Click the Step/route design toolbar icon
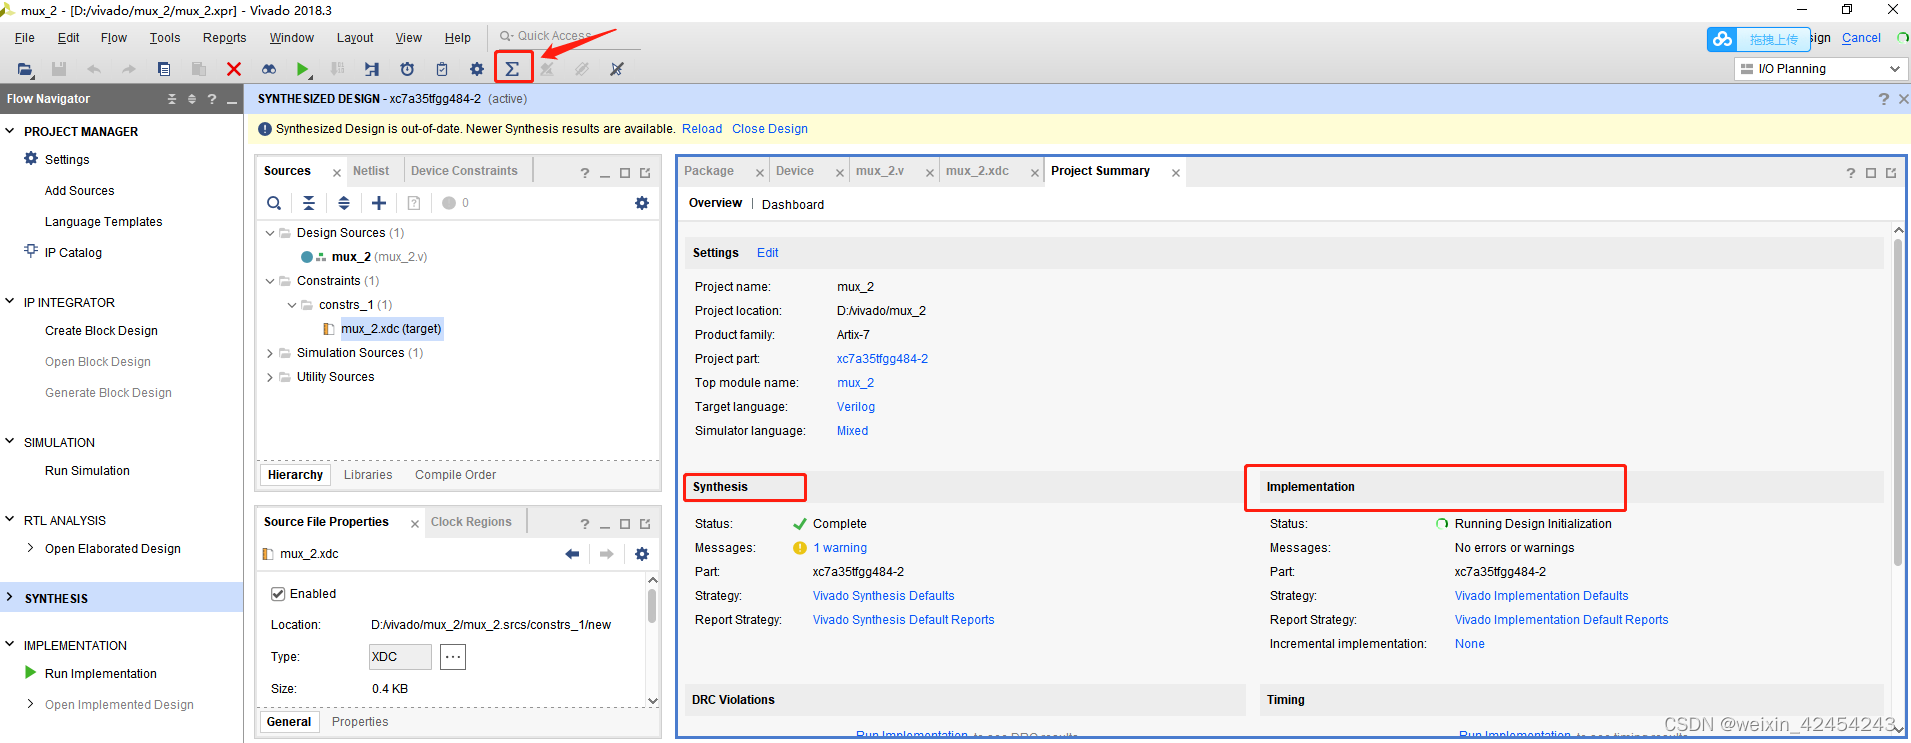 (x=372, y=69)
